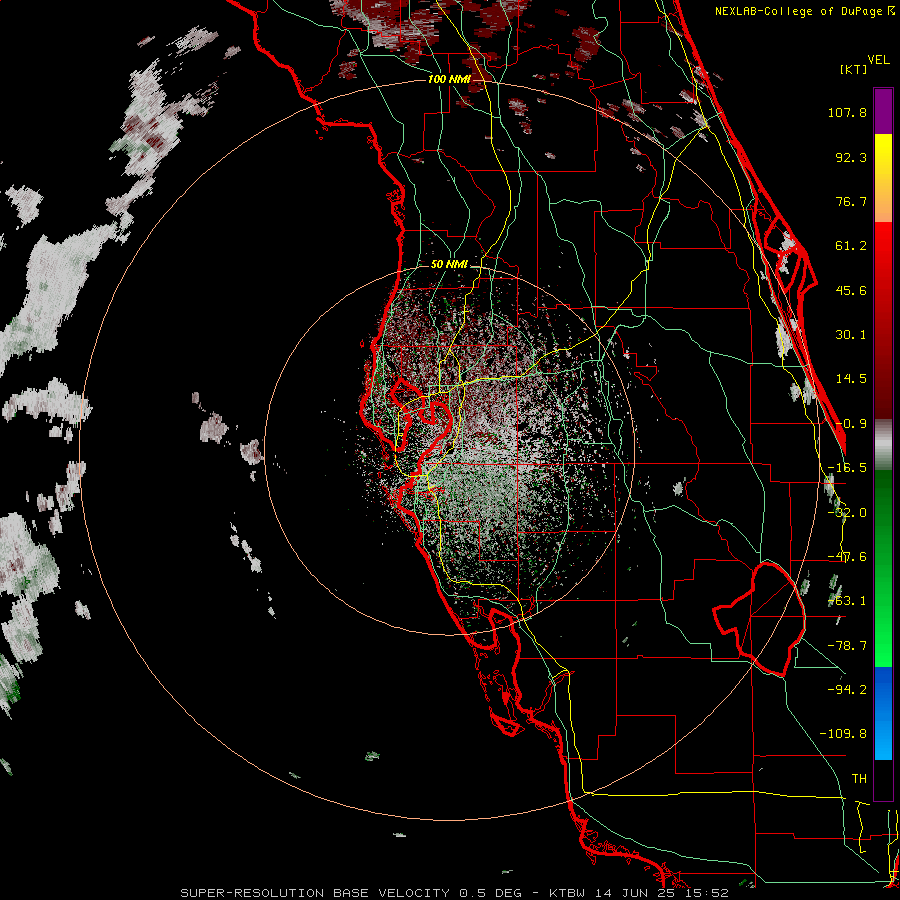
Task: Click the -63.1 velocity scale value
Action: point(847,601)
